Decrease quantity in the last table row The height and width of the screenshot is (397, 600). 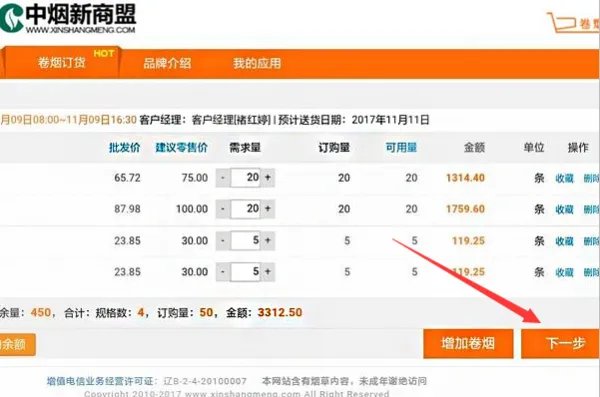tap(223, 272)
